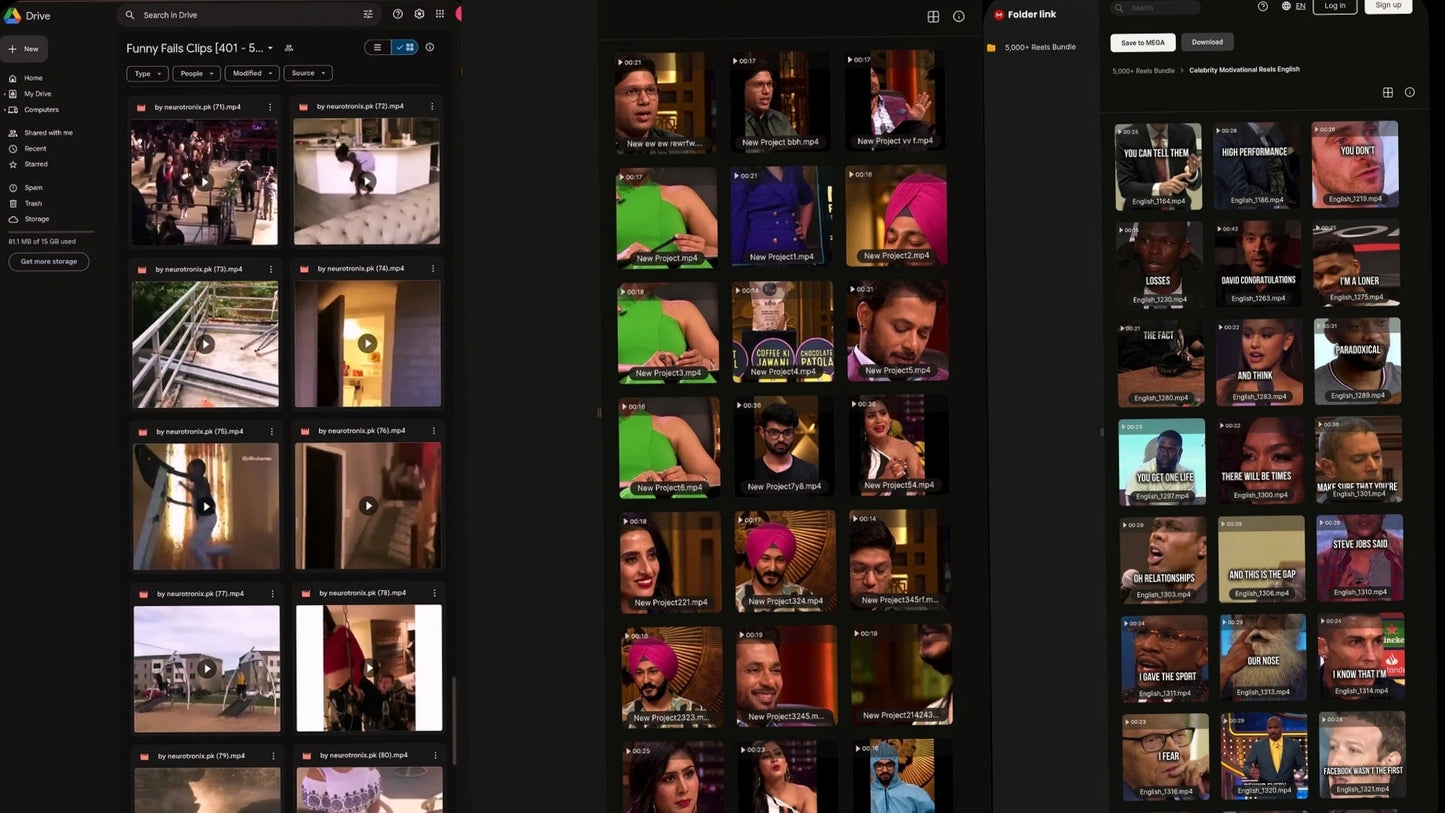The image size is (1445, 813).
Task: Open Storage in Drive sidebar
Action: tap(30, 219)
